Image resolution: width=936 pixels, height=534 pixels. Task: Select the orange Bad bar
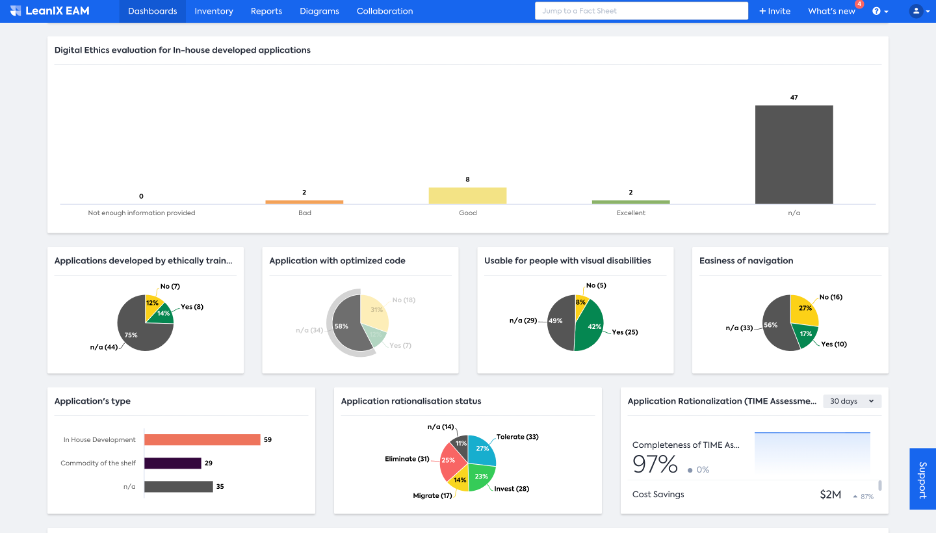pos(304,202)
